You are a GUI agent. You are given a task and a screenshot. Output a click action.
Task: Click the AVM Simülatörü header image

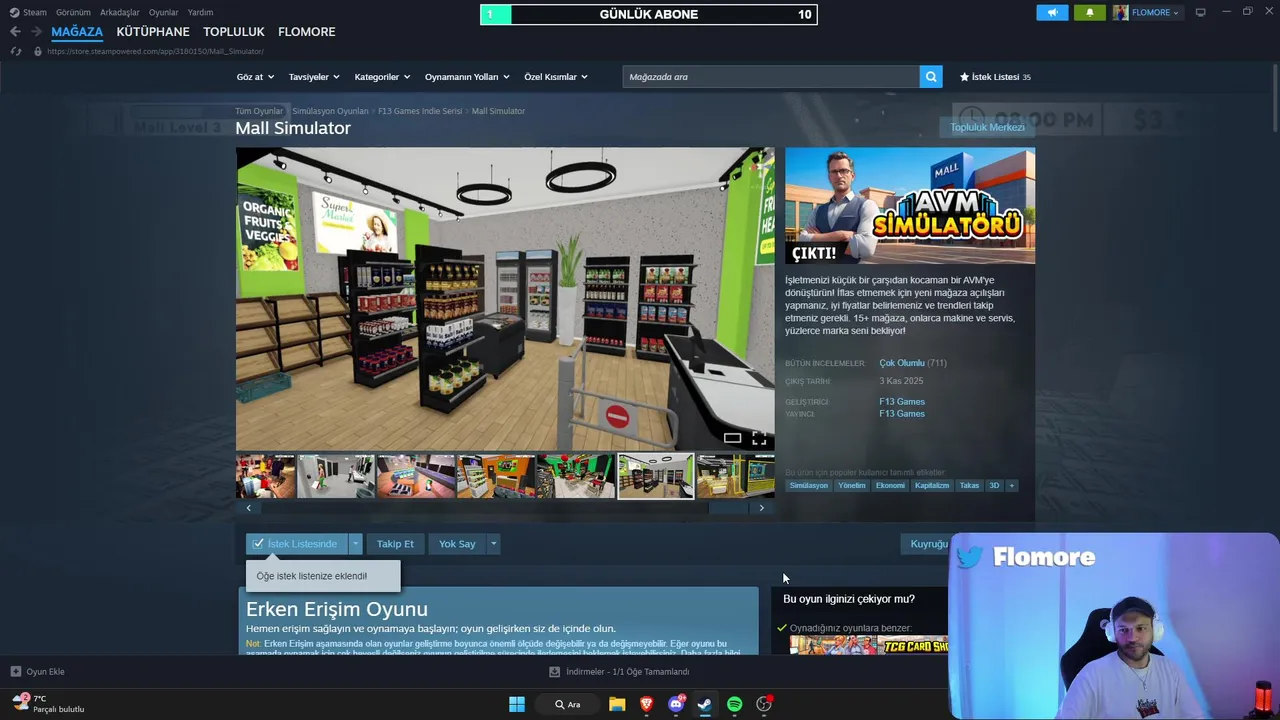point(910,206)
